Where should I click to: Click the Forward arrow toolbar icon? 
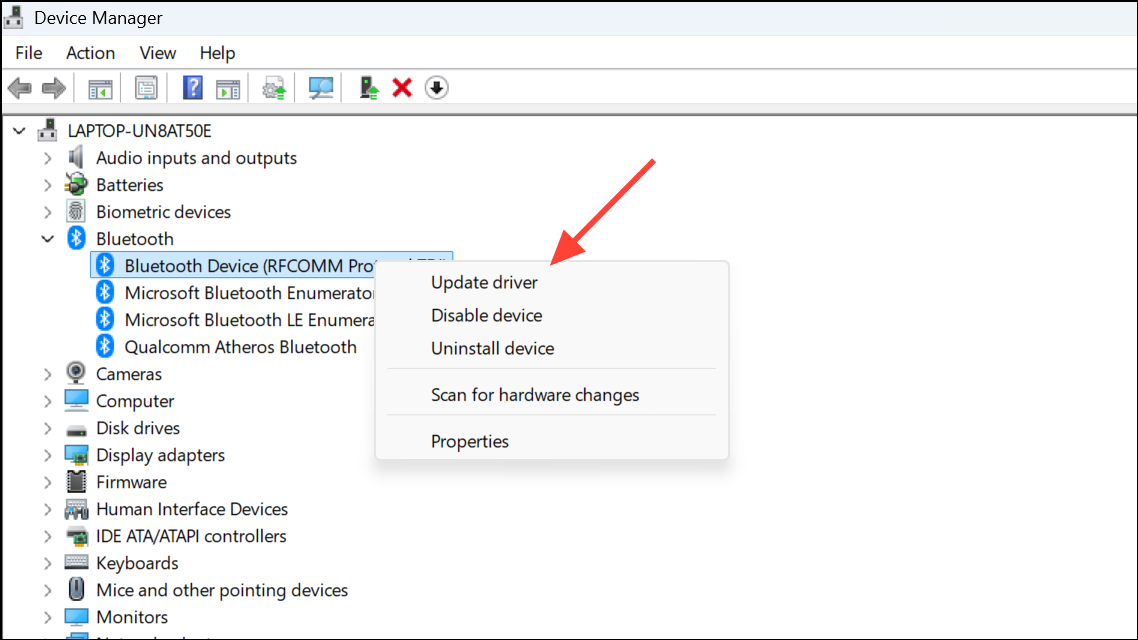pyautogui.click(x=54, y=89)
